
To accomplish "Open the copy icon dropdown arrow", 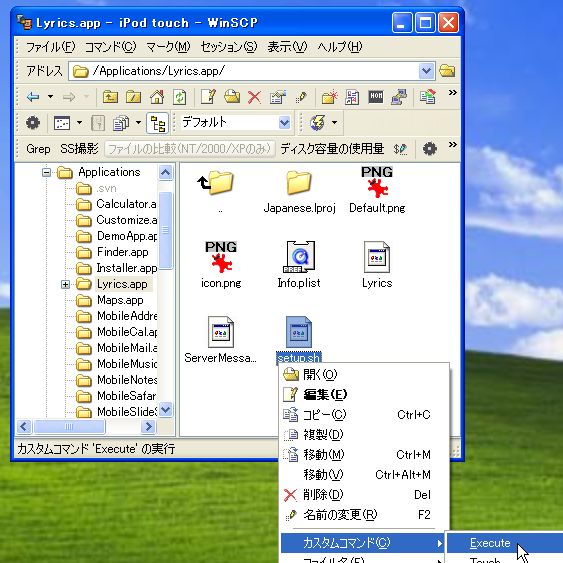I will 139,123.
